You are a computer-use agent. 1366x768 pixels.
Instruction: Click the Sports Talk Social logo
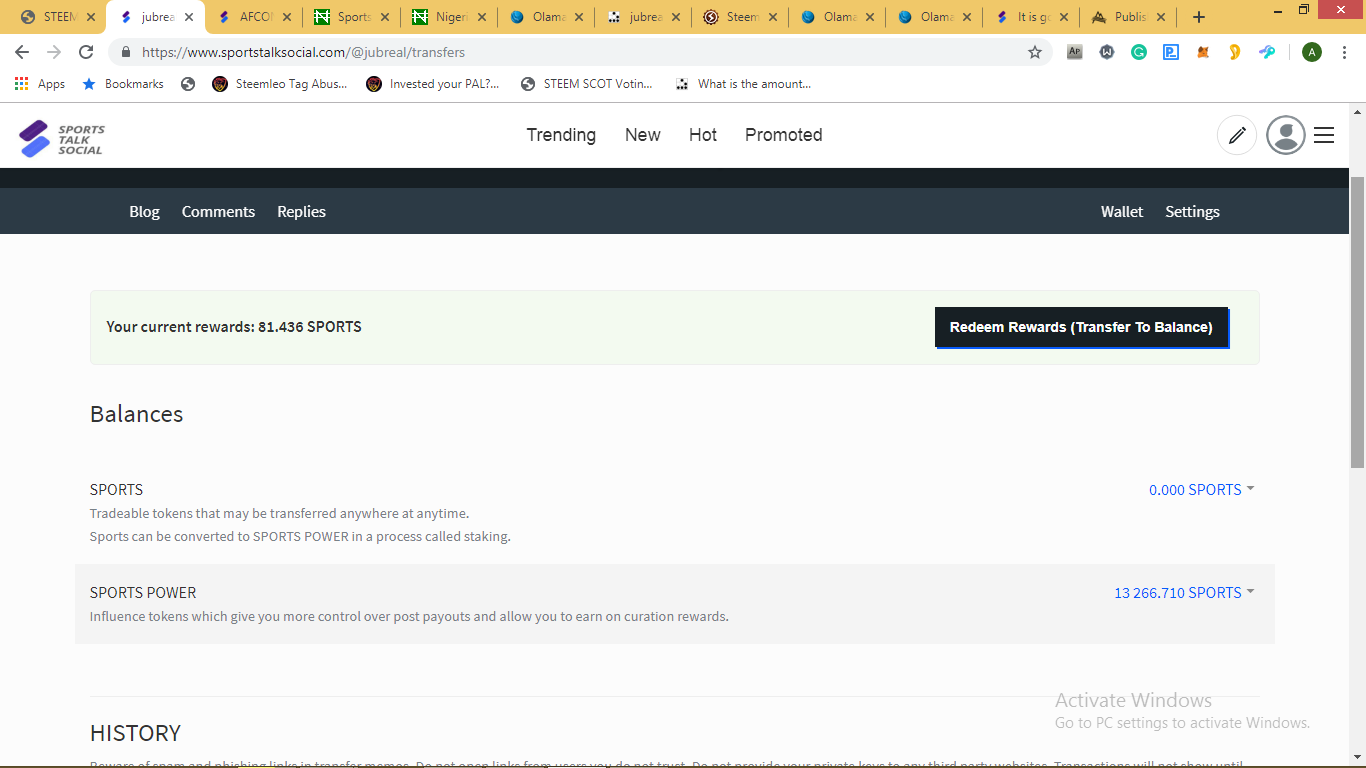tap(61, 138)
